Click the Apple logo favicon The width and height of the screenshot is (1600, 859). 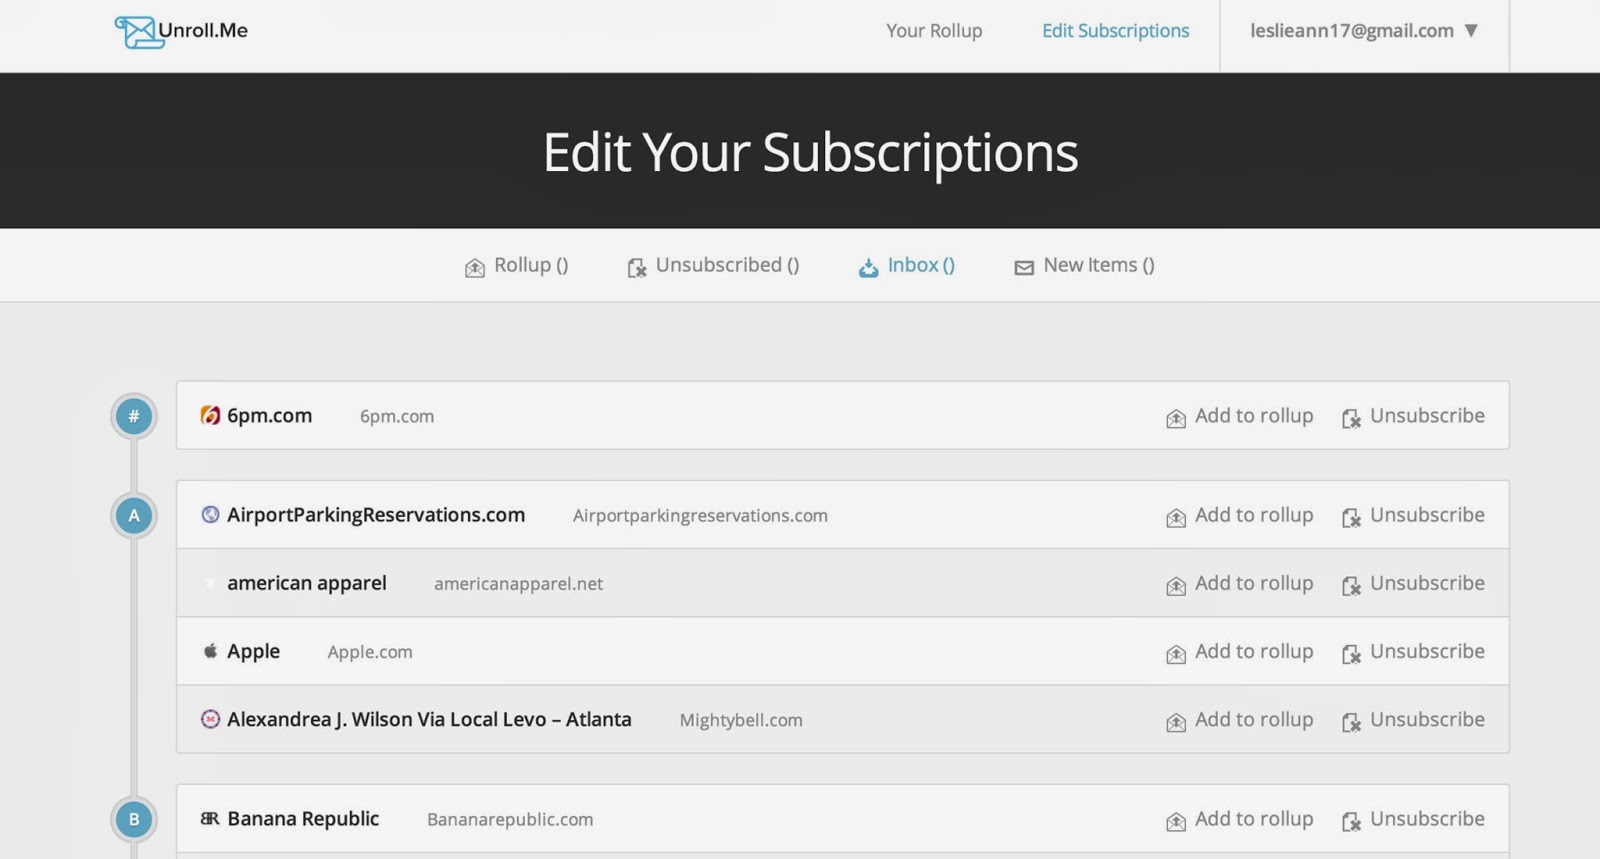210,651
